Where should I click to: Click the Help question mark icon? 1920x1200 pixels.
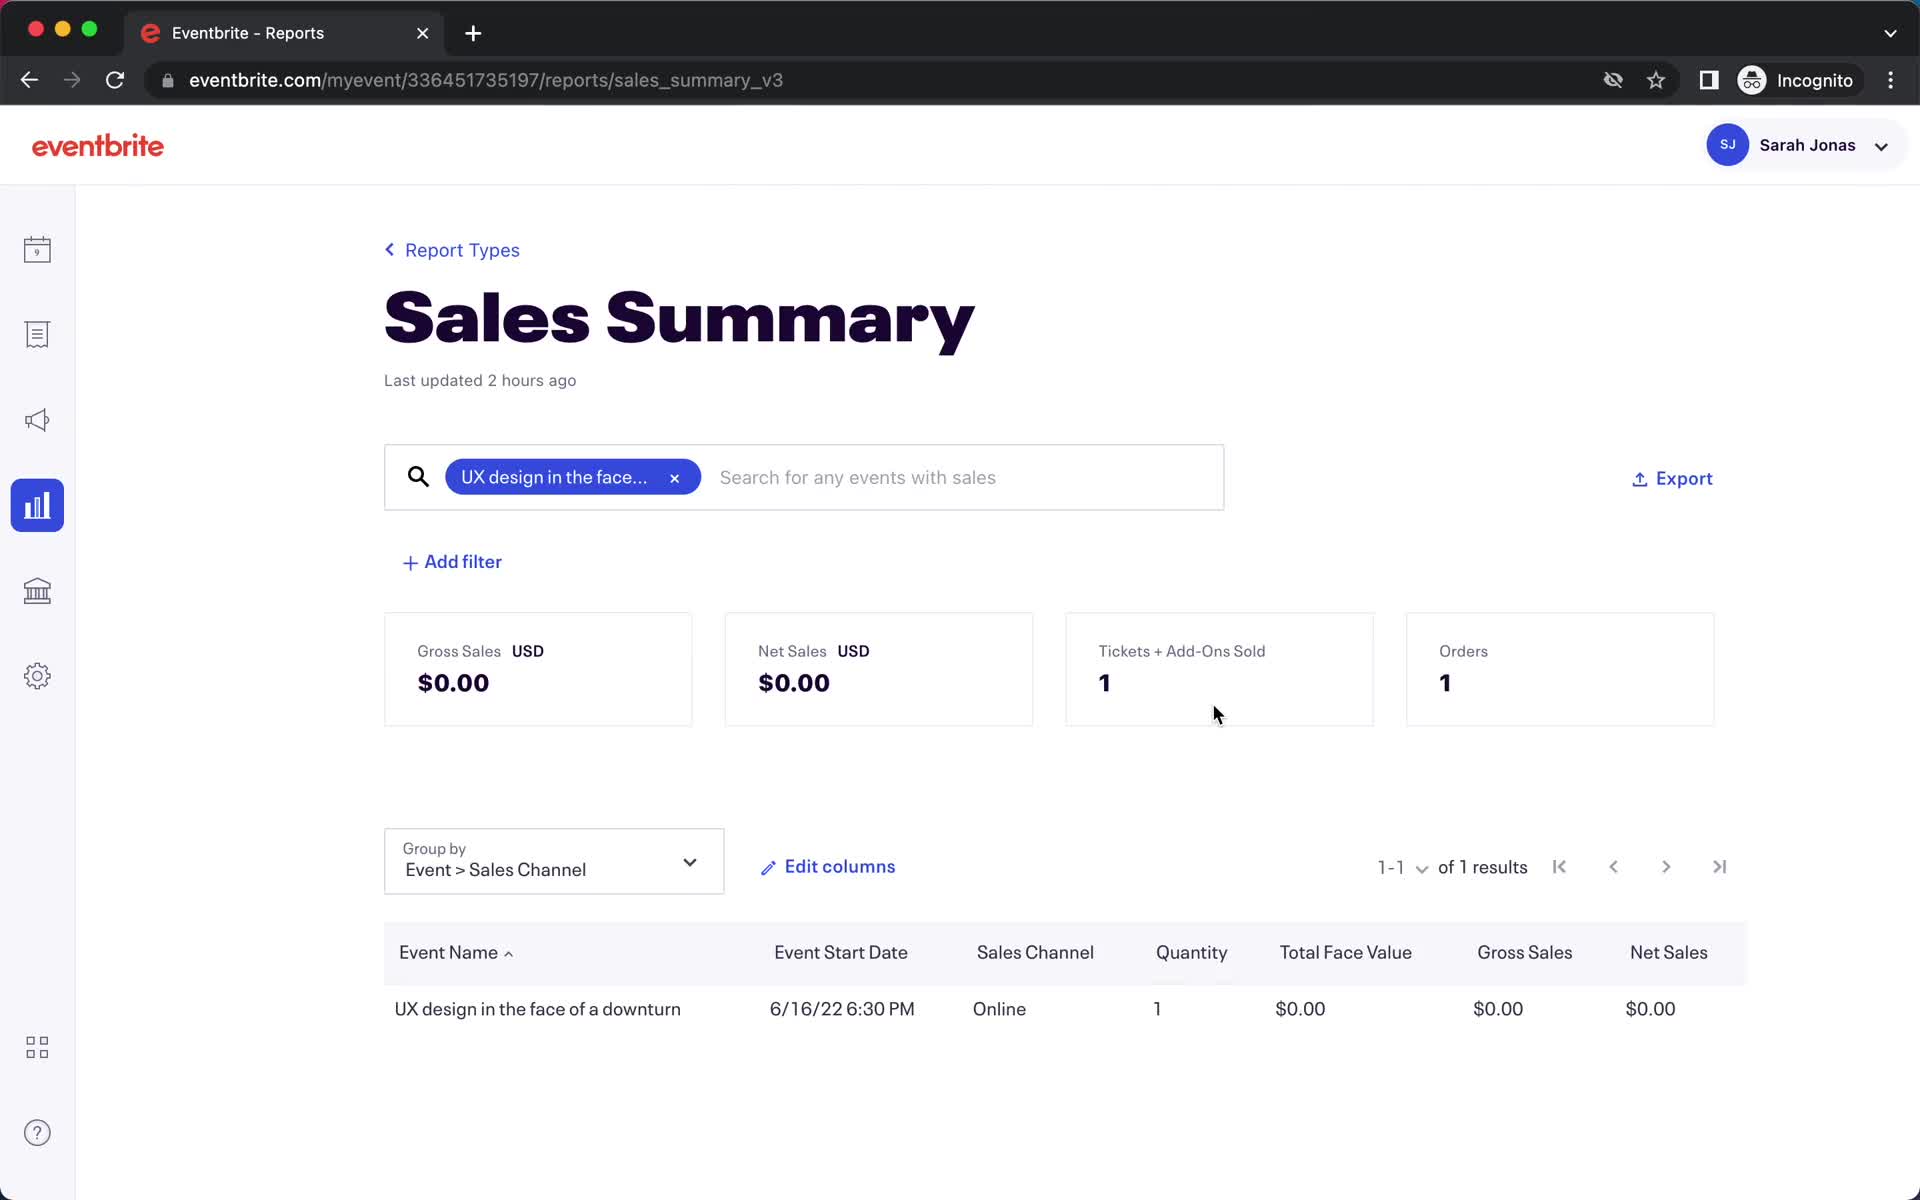(x=37, y=1132)
